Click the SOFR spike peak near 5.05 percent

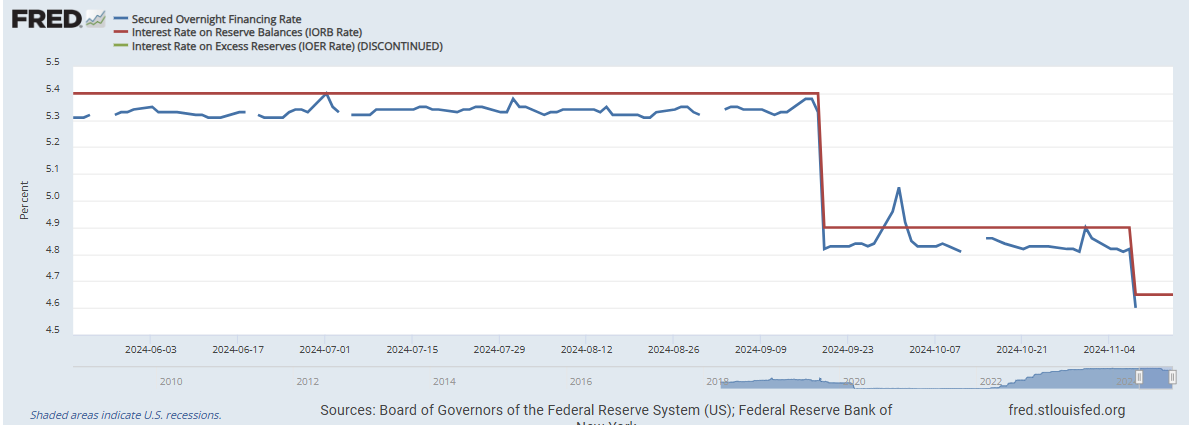click(x=899, y=188)
